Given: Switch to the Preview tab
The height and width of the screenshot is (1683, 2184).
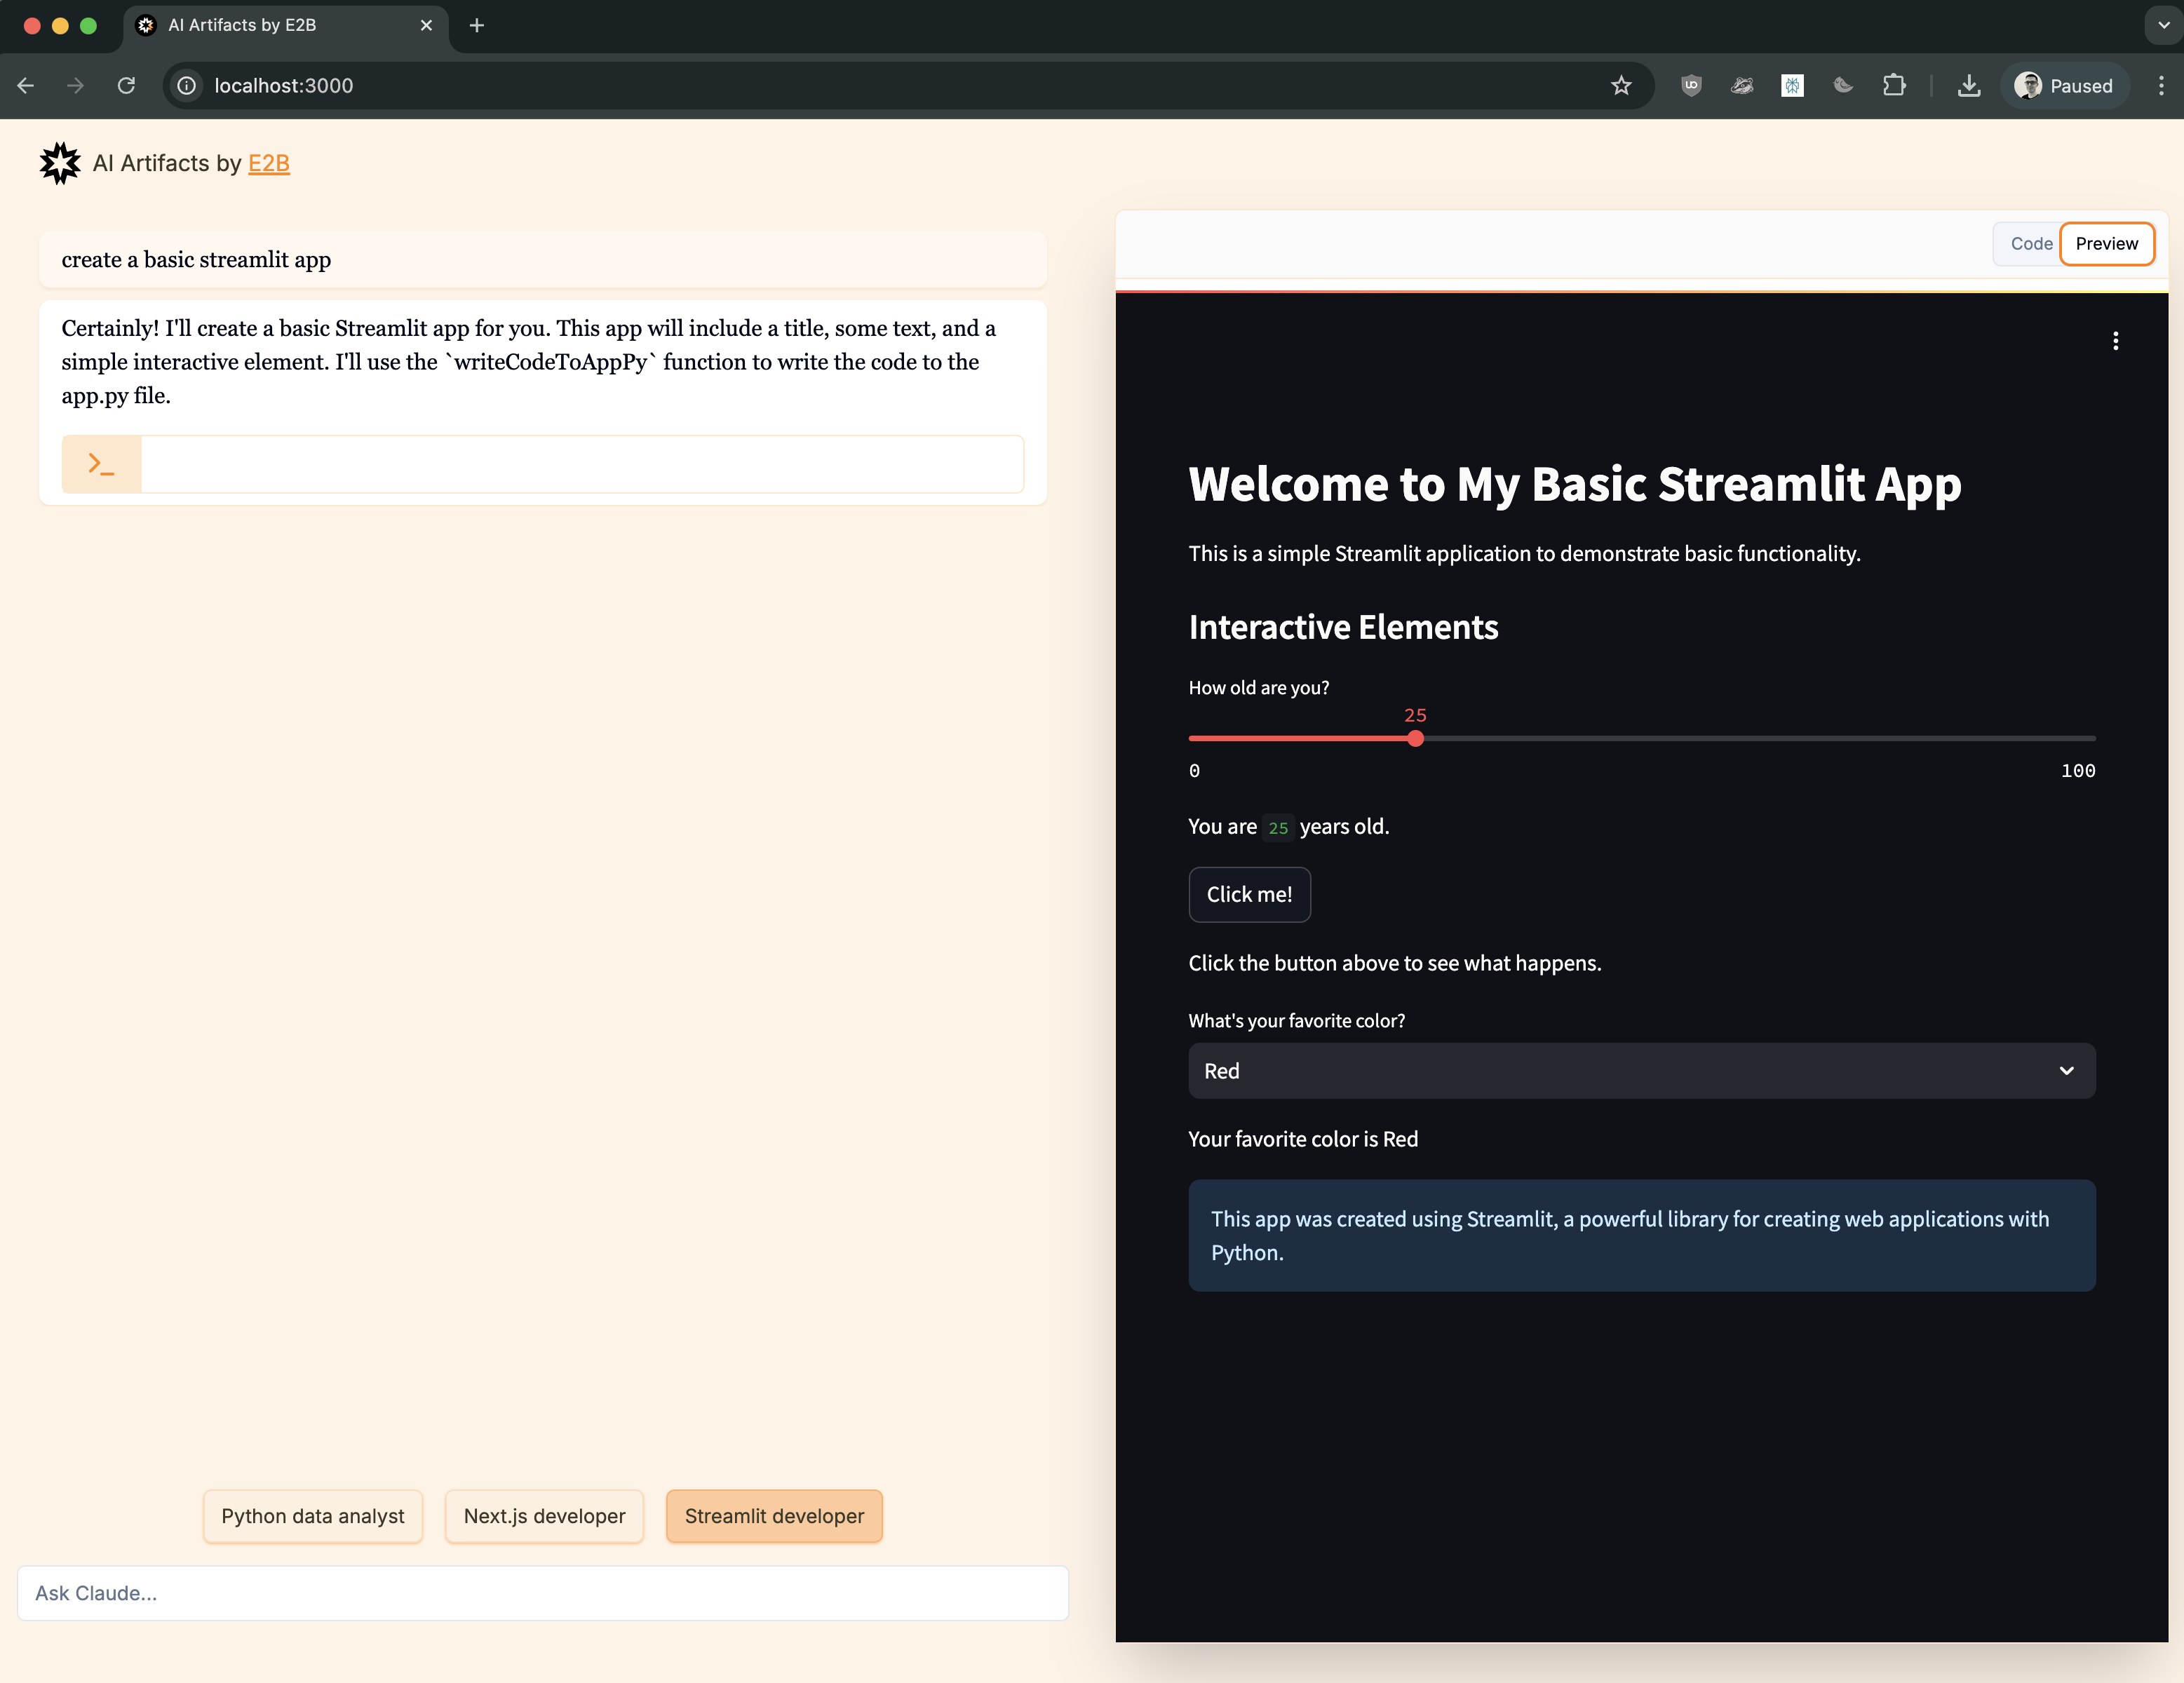Looking at the screenshot, I should point(2106,244).
